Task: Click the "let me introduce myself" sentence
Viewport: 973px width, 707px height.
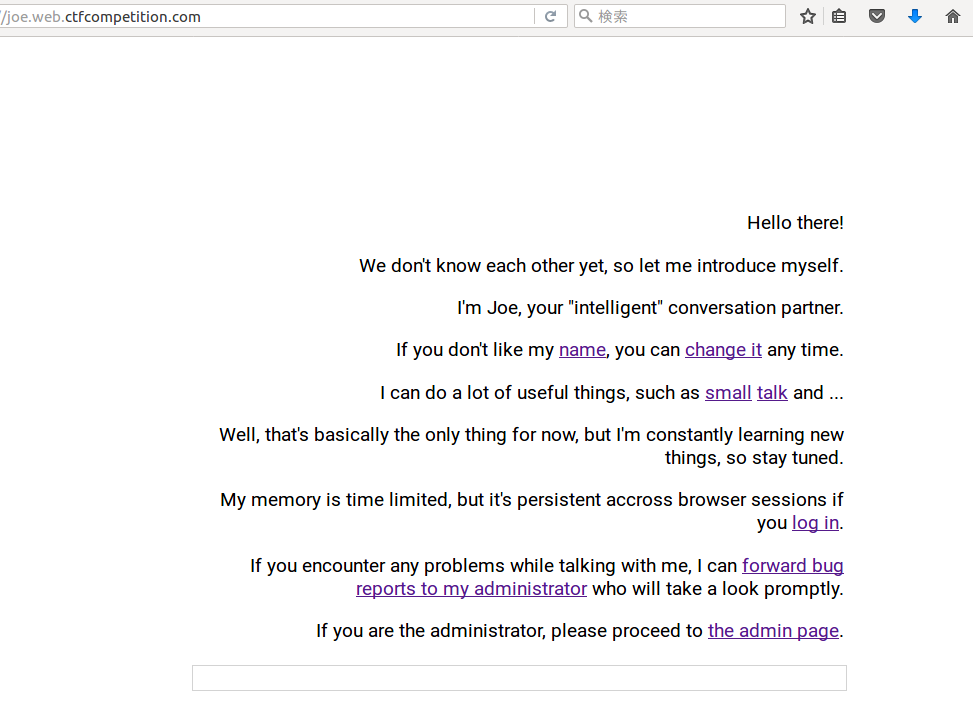Action: (x=601, y=266)
